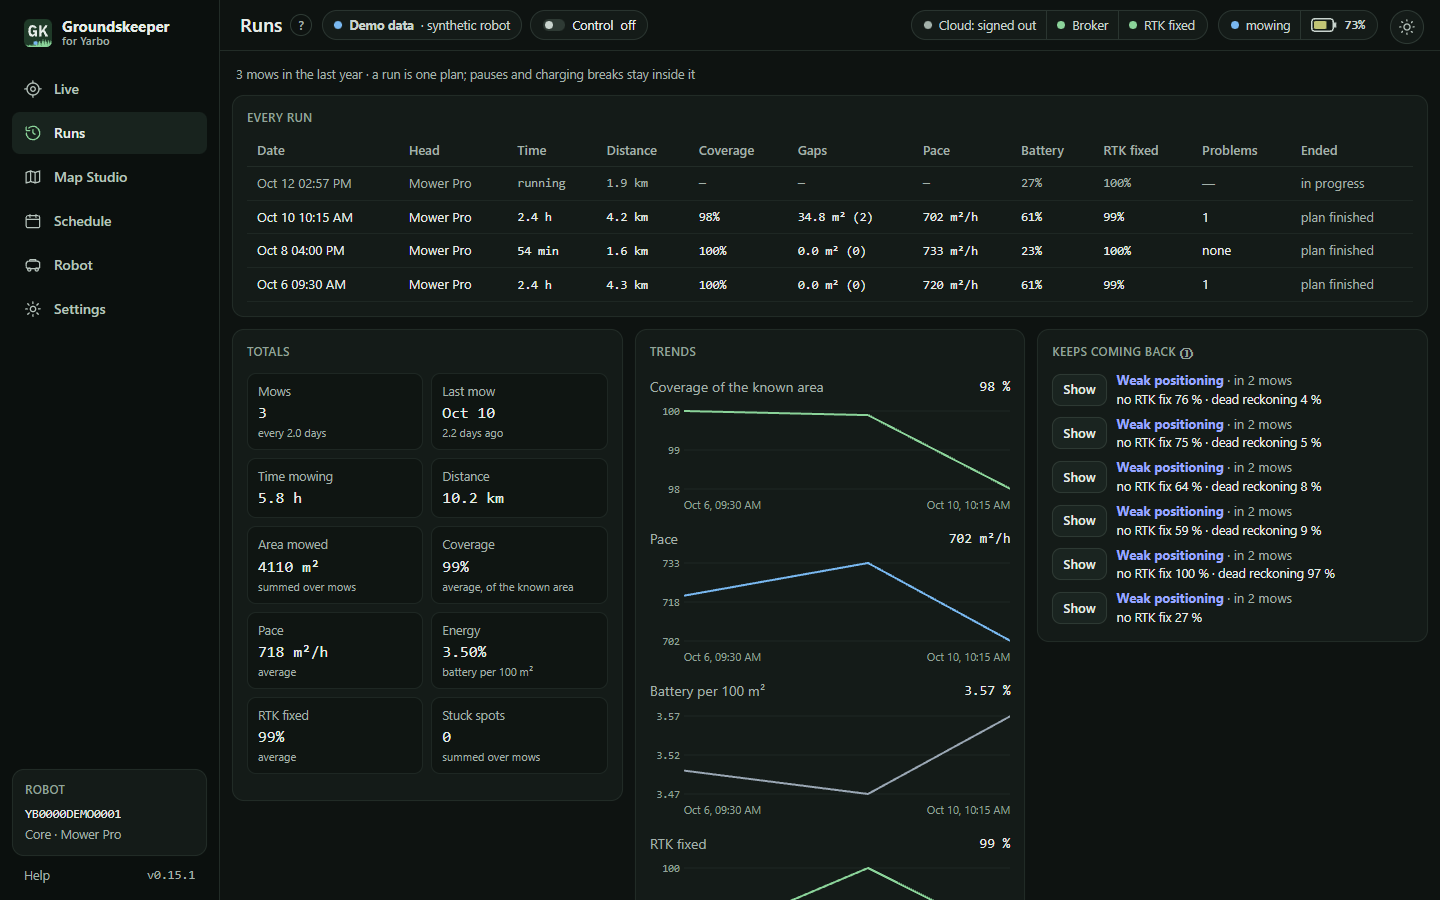Click the Cloud: signed out status
The image size is (1440, 900).
point(980,26)
